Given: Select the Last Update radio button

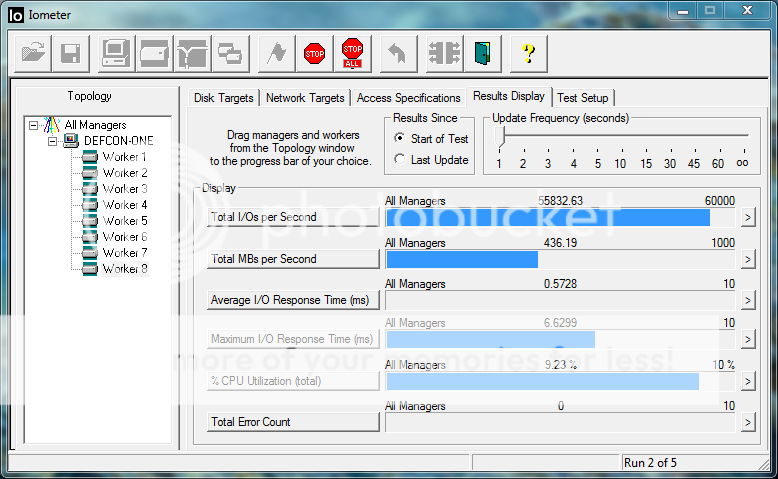Looking at the screenshot, I should (x=400, y=160).
